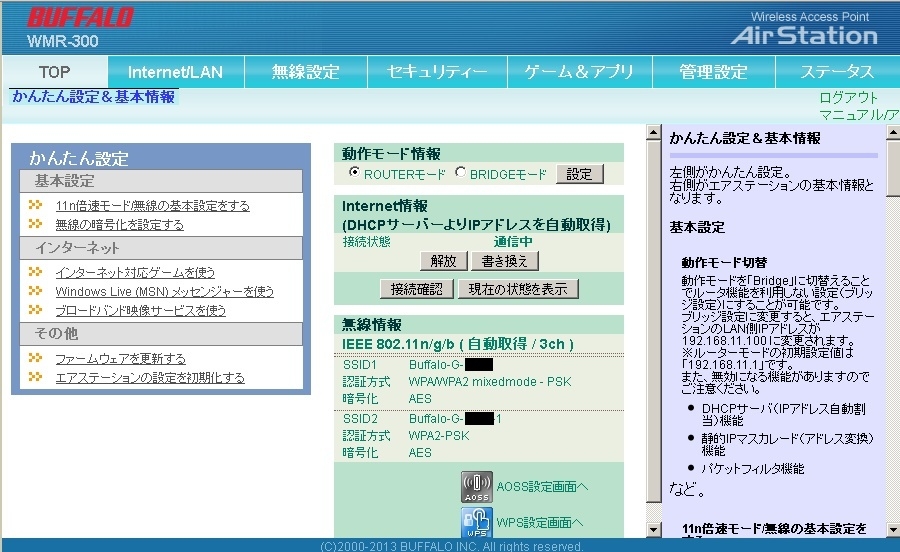Click the 通信中 connection status text
Viewport: 900px width, 552px height.
click(x=513, y=242)
